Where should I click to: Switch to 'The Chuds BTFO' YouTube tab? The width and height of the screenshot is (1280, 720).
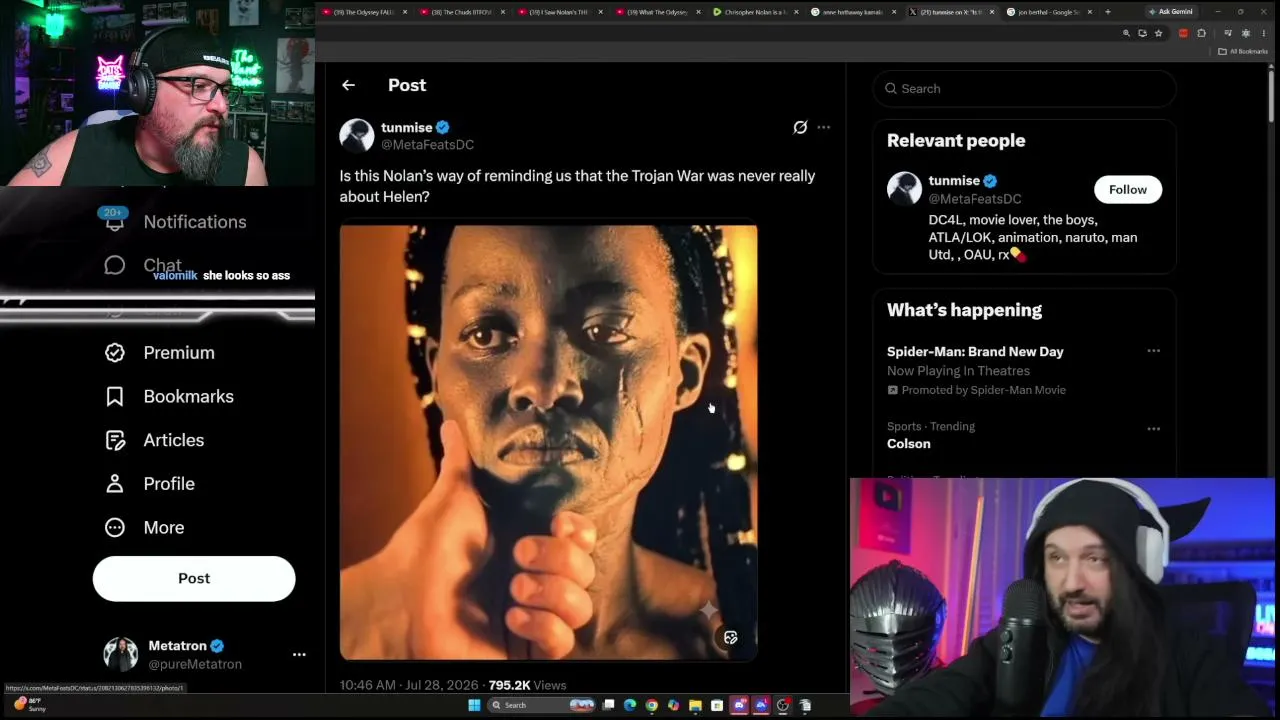click(x=462, y=12)
